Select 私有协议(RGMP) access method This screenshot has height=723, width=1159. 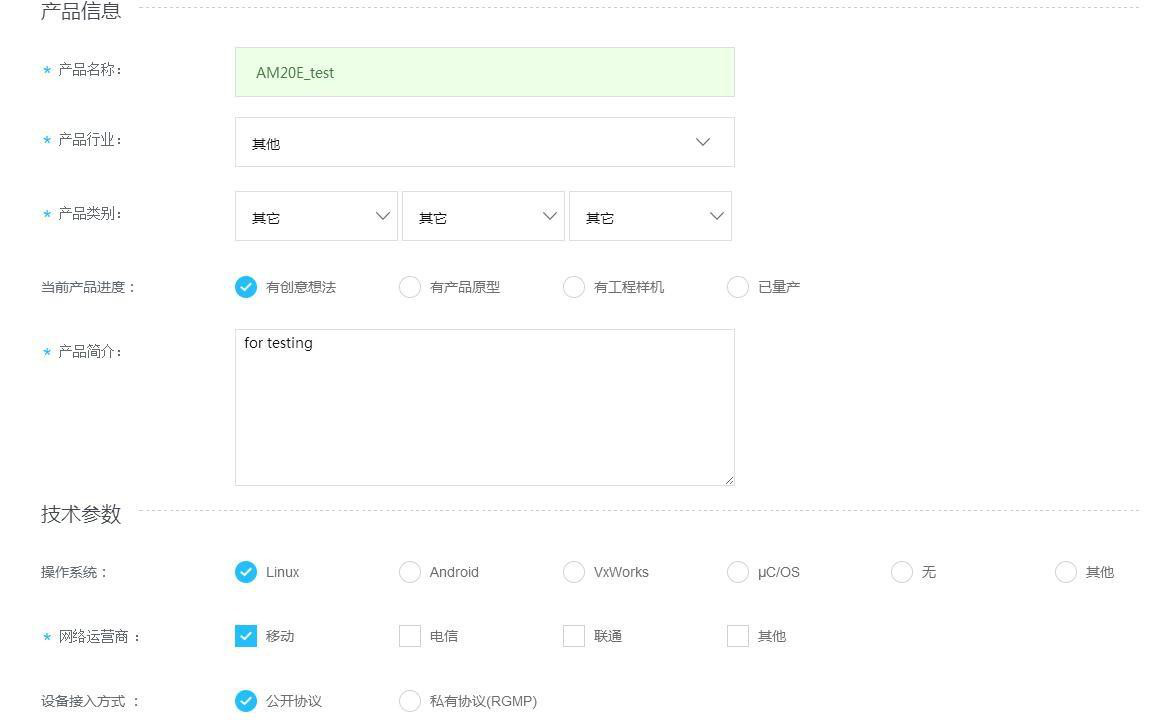tap(410, 701)
